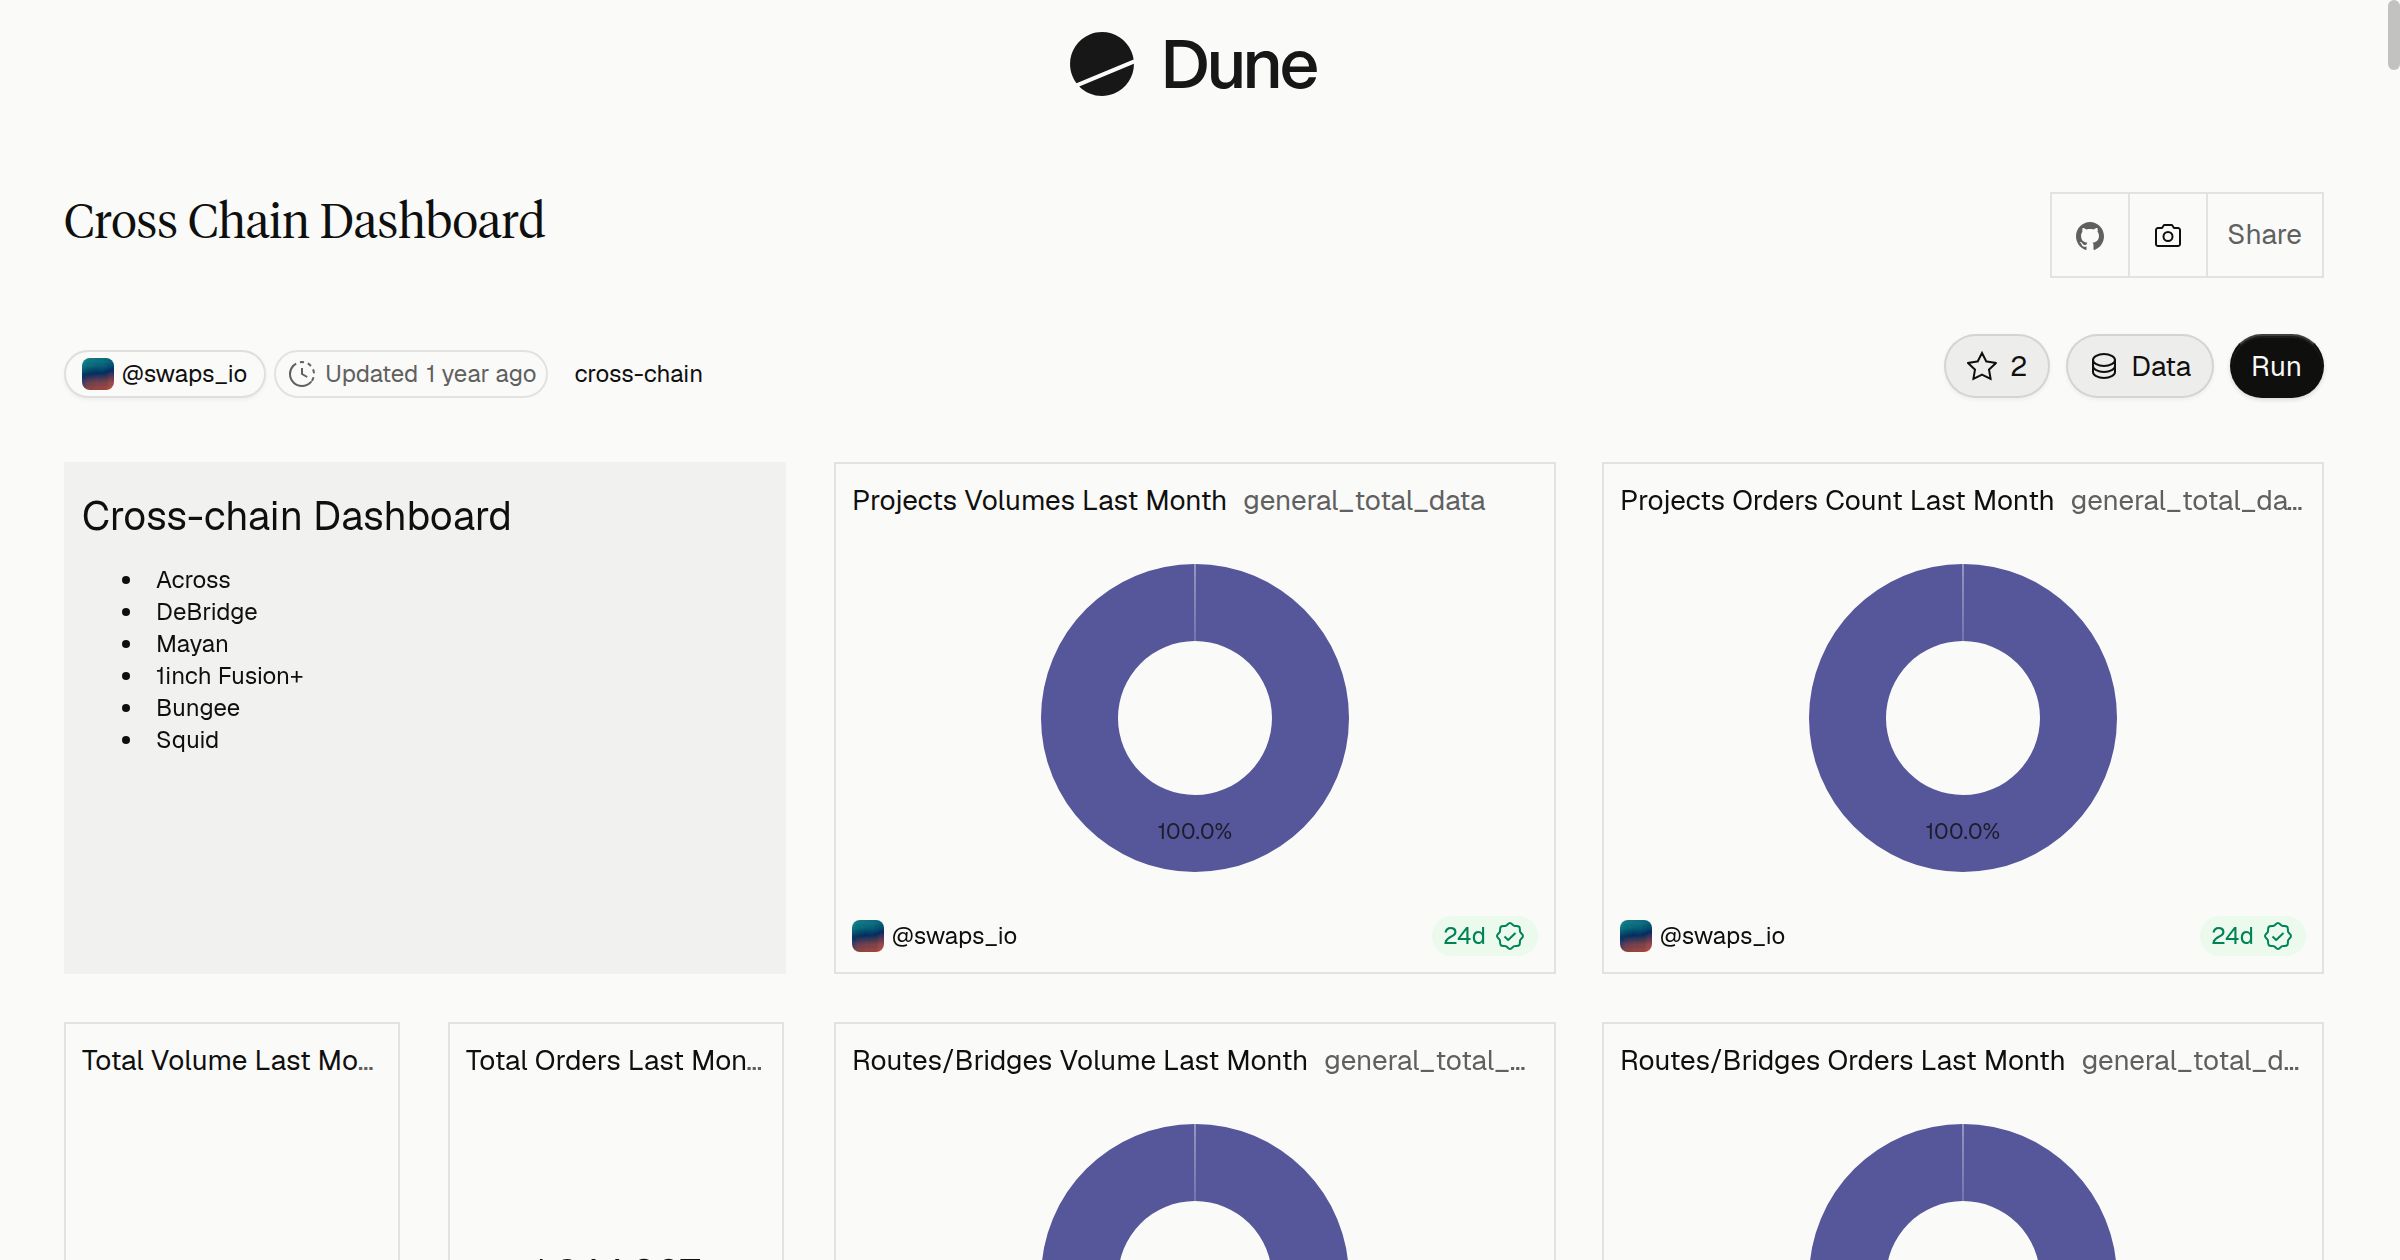
Task: Click the Squid list item
Action: 187,740
